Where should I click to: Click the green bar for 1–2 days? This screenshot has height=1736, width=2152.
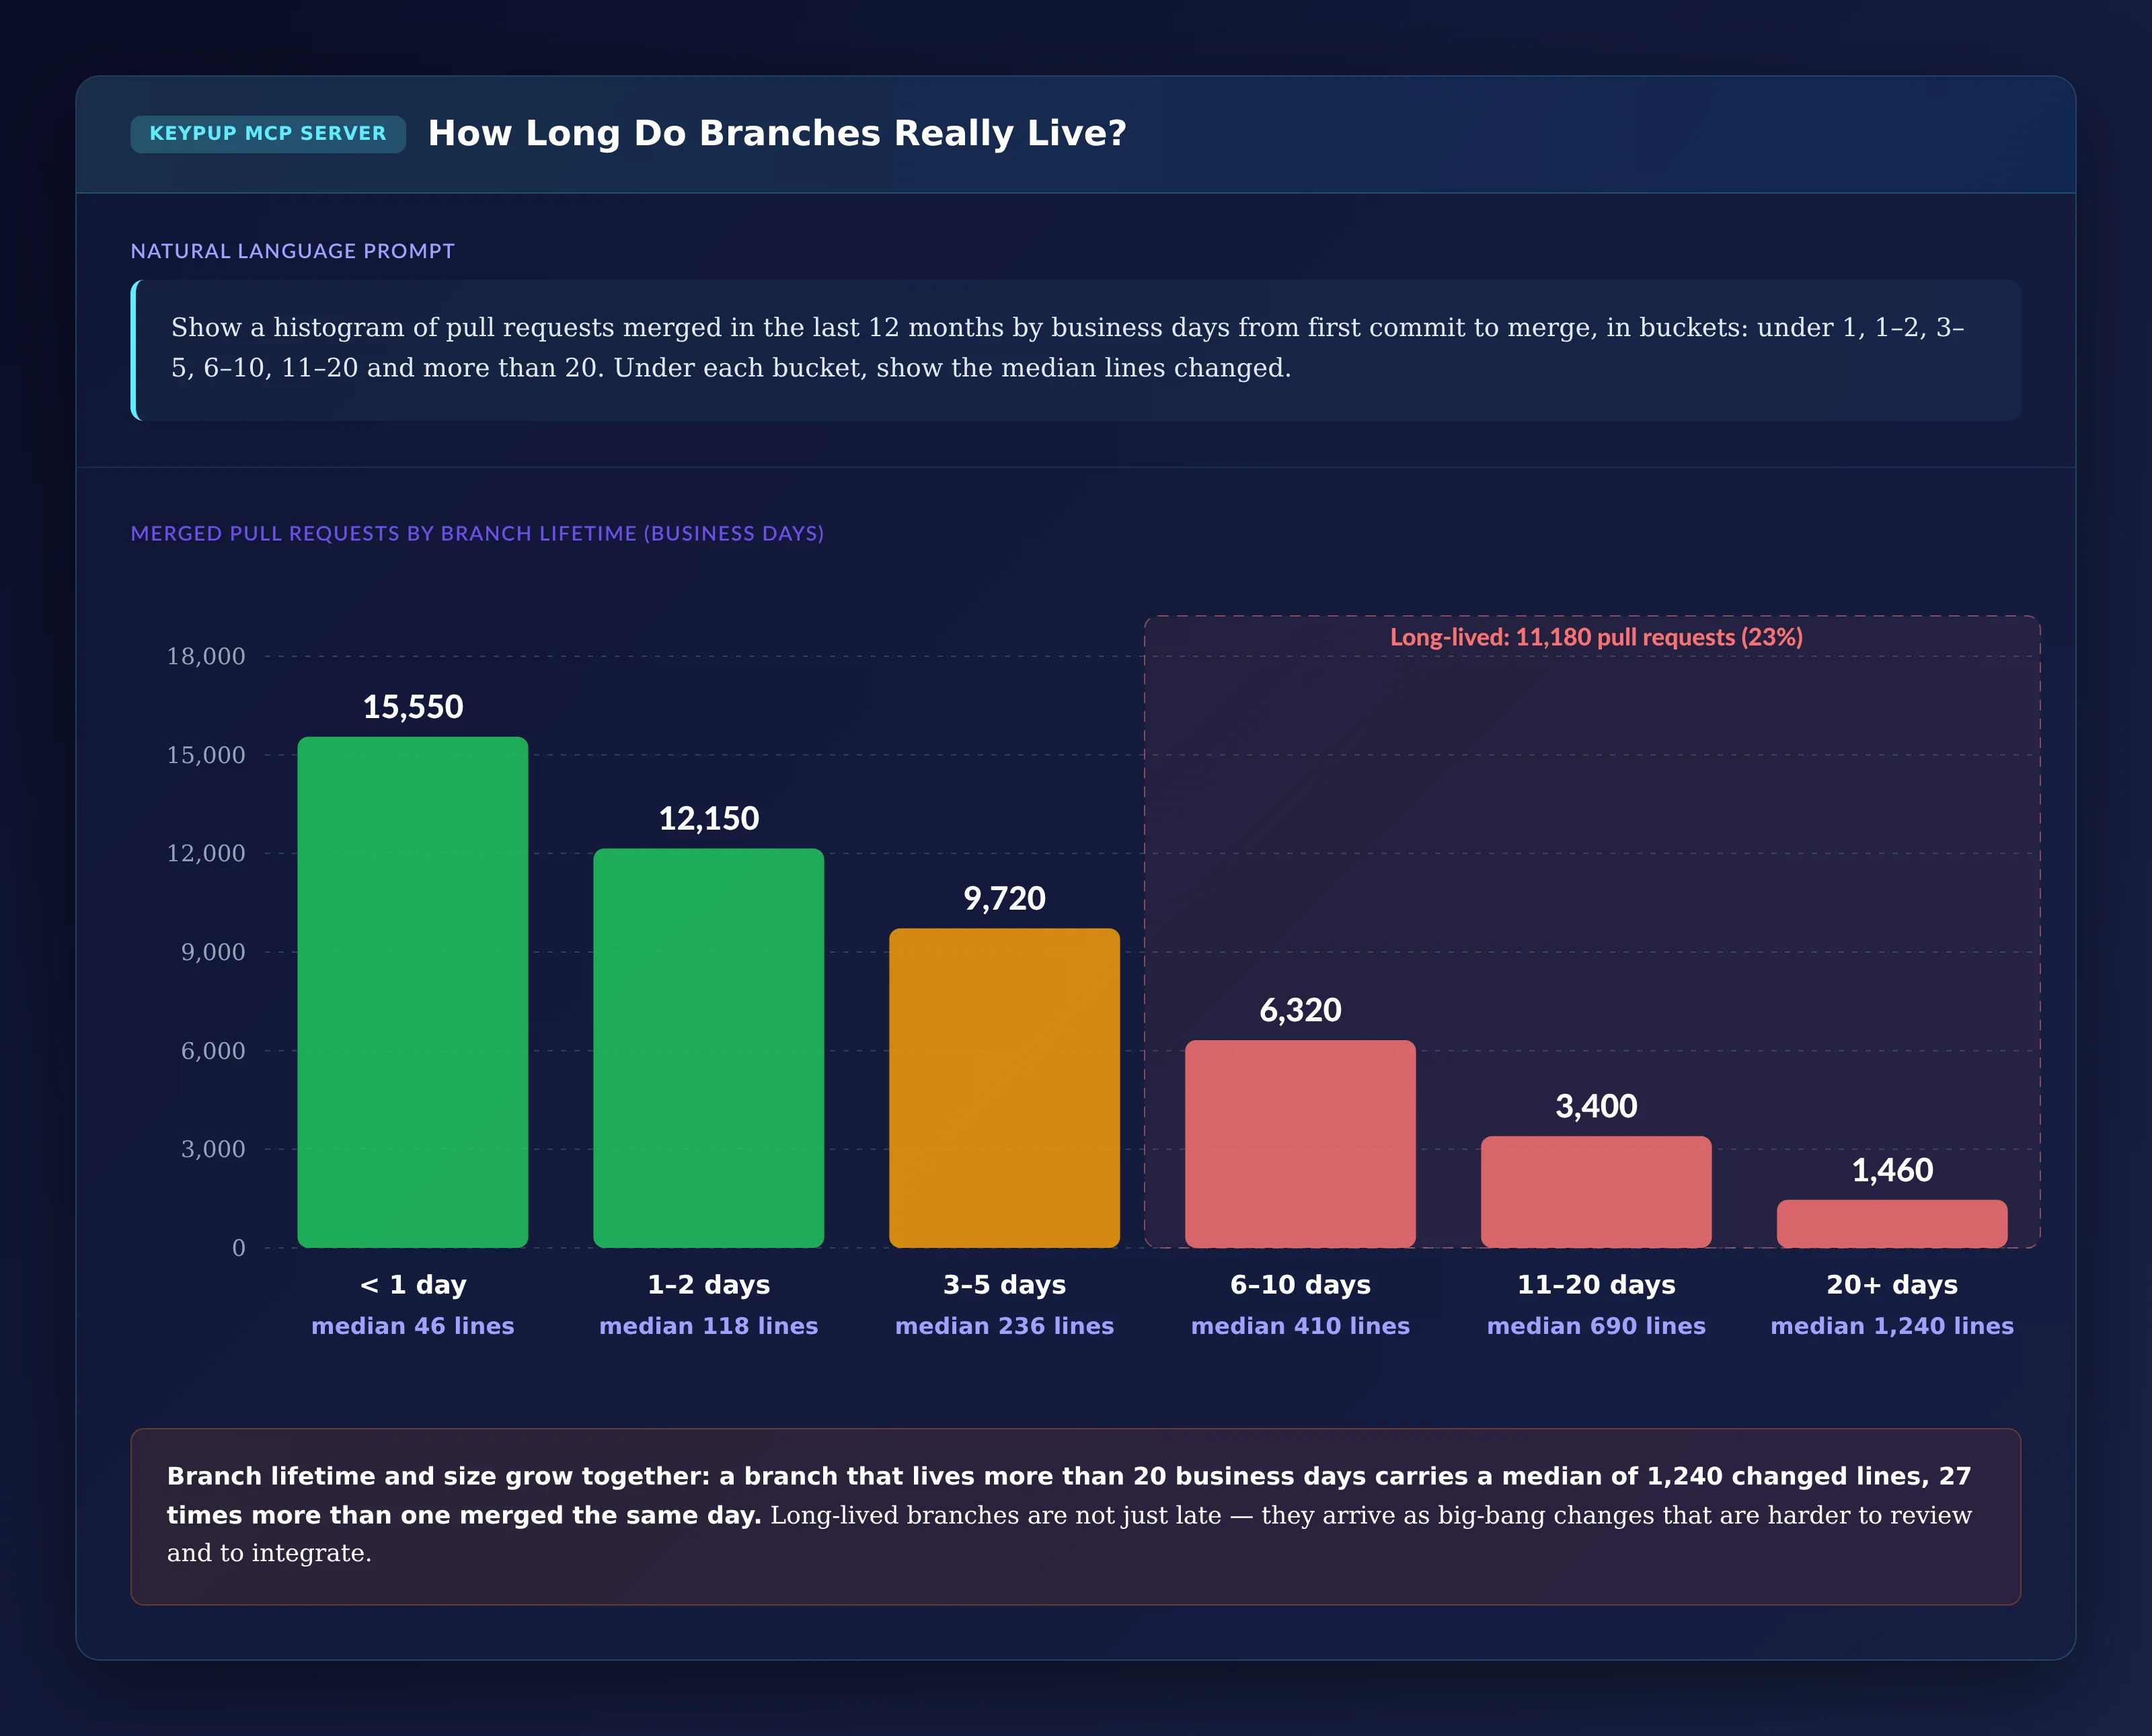[x=709, y=1048]
